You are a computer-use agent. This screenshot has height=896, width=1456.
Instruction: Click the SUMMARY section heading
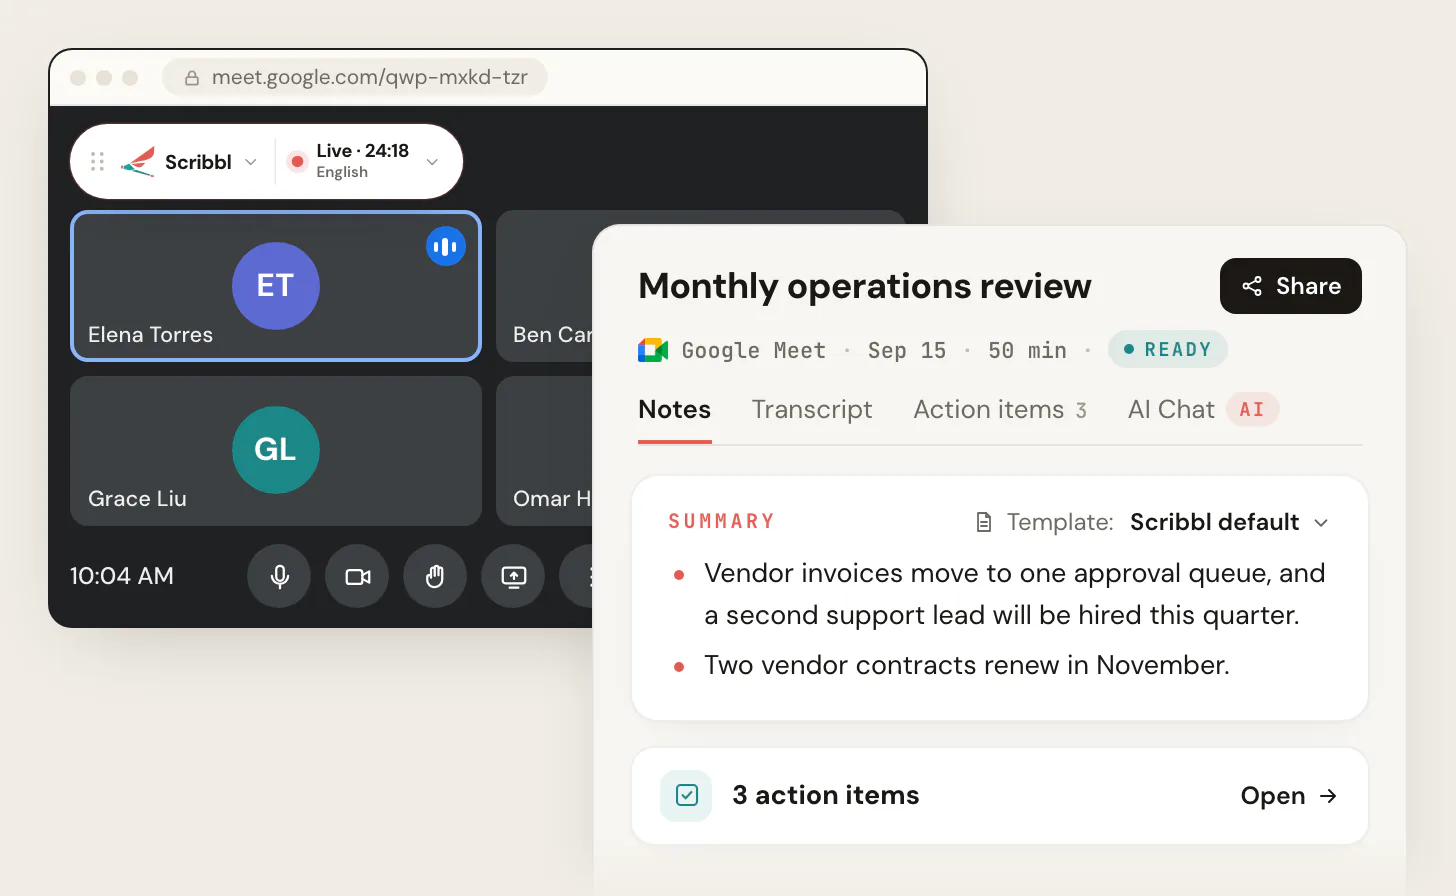(722, 521)
